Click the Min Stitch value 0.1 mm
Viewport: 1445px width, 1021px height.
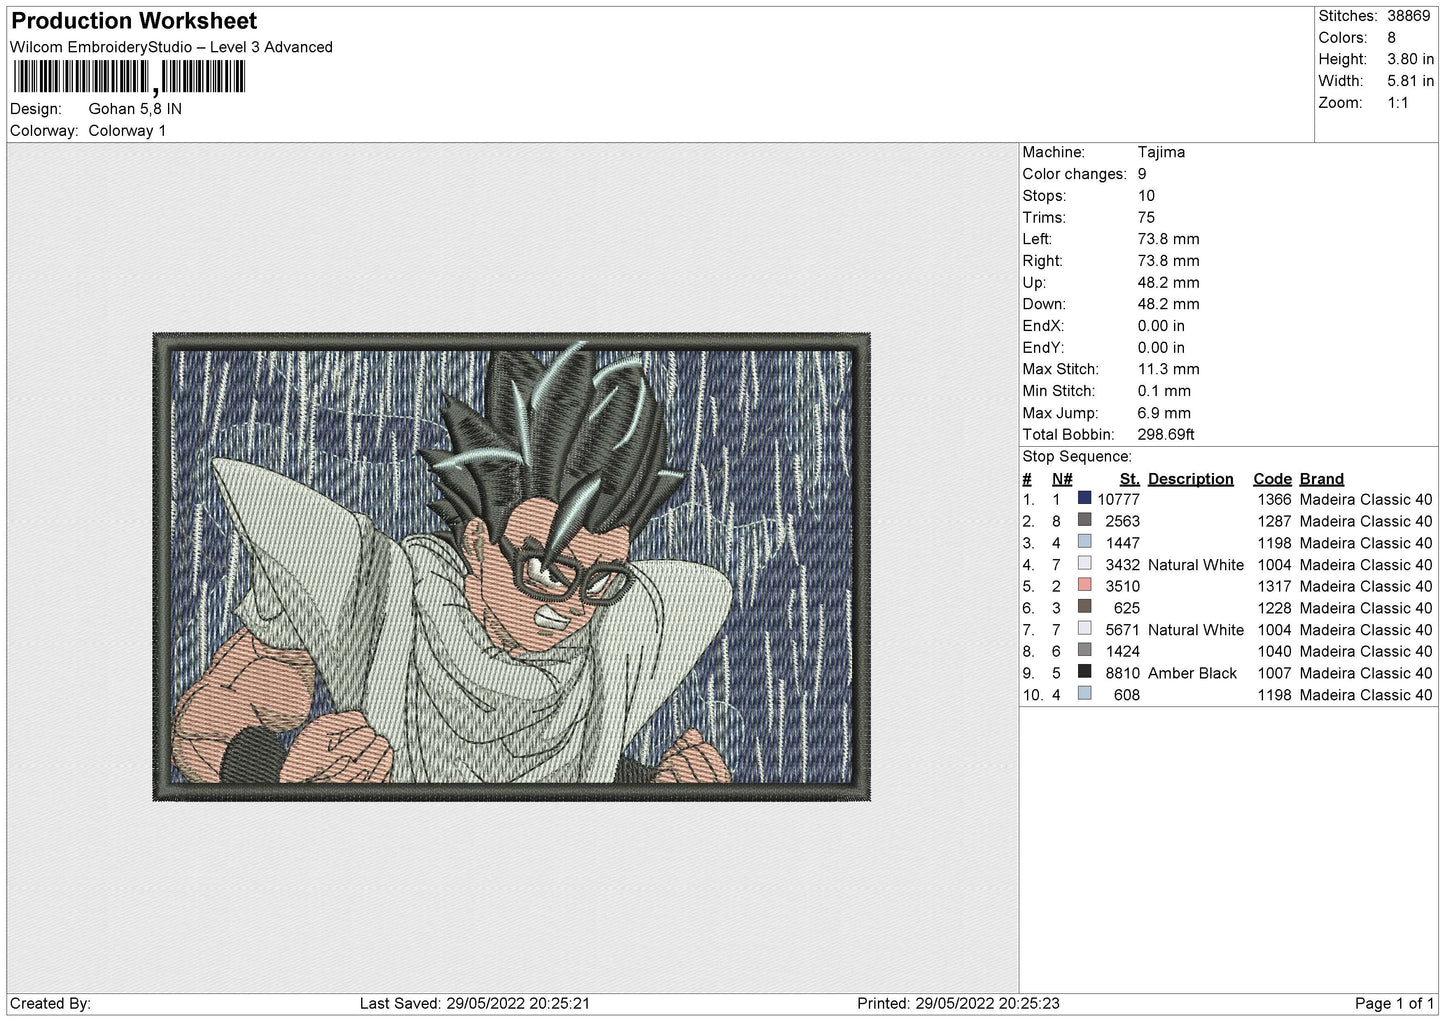click(1166, 391)
